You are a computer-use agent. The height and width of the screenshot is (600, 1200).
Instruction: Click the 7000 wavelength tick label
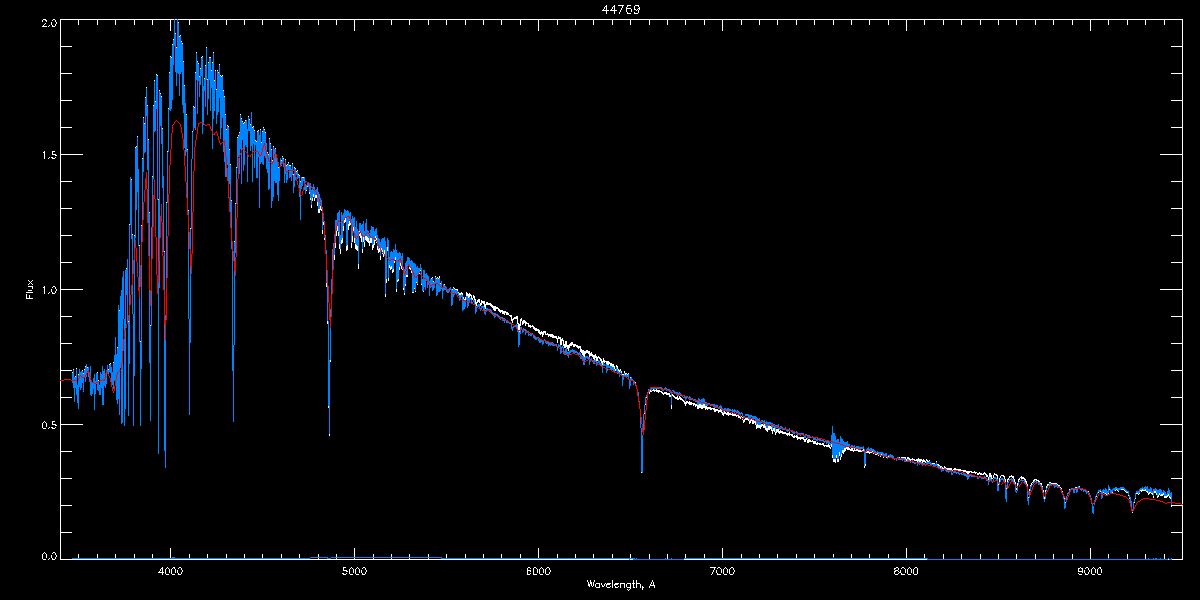pyautogui.click(x=722, y=571)
